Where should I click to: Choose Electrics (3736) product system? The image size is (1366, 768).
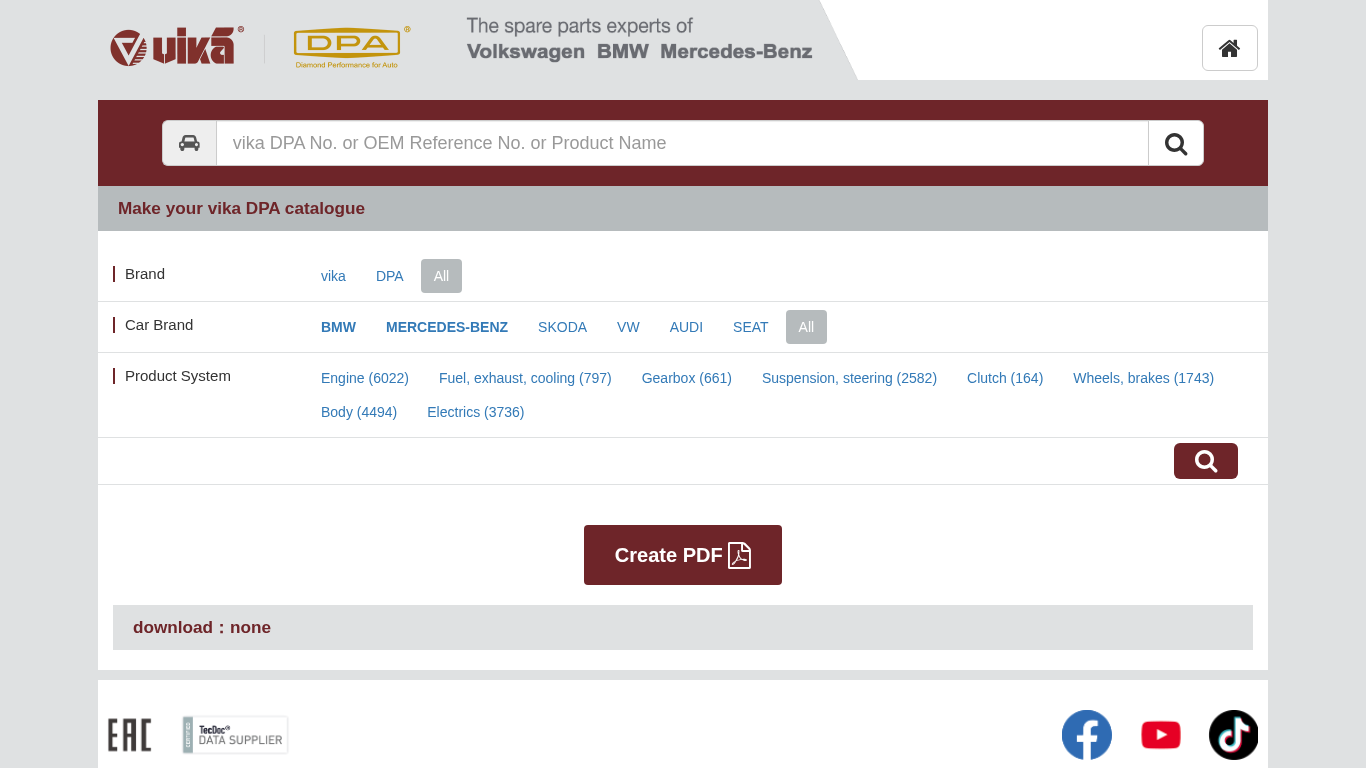(x=475, y=412)
